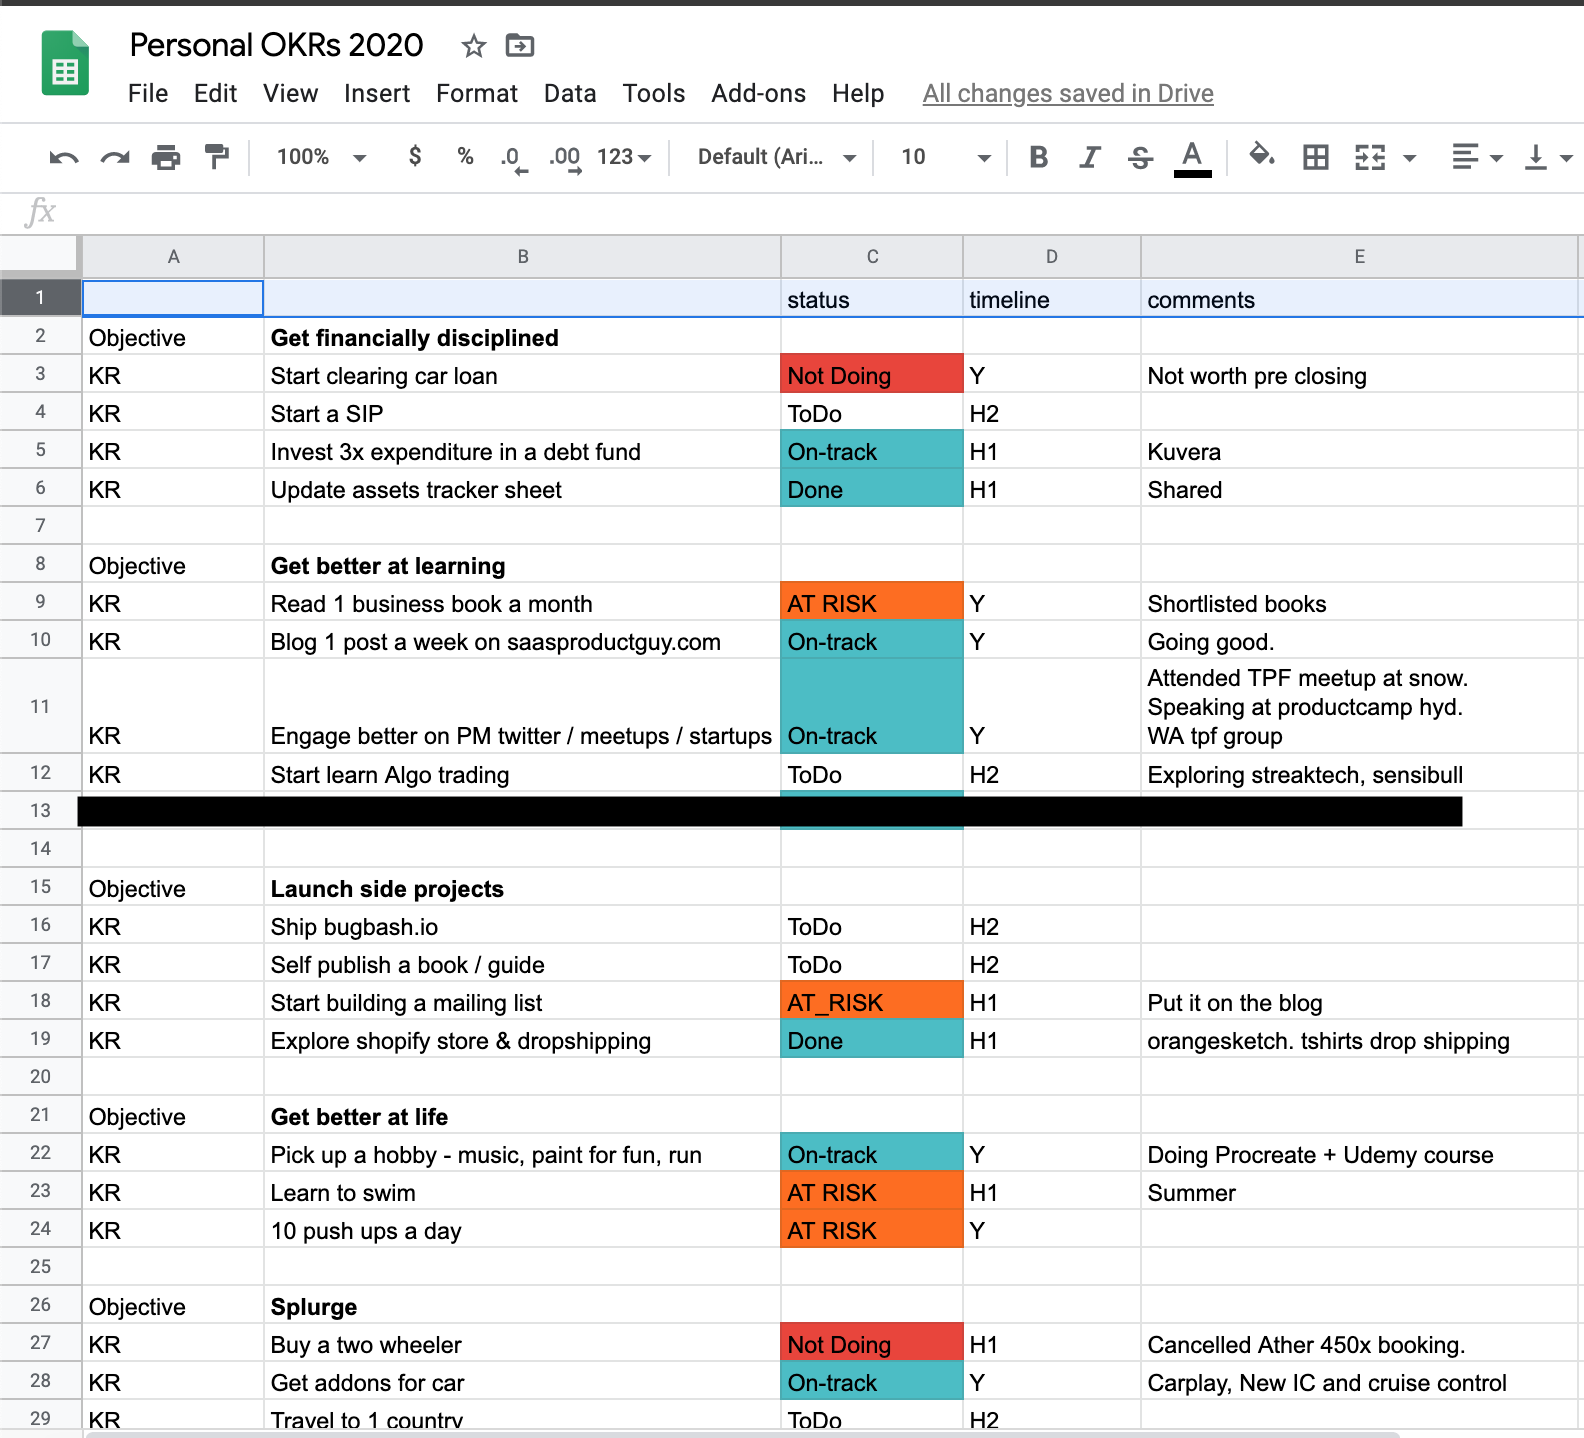Select the 'Not Doing' cell for car loan
The width and height of the screenshot is (1584, 1438).
[x=872, y=374]
